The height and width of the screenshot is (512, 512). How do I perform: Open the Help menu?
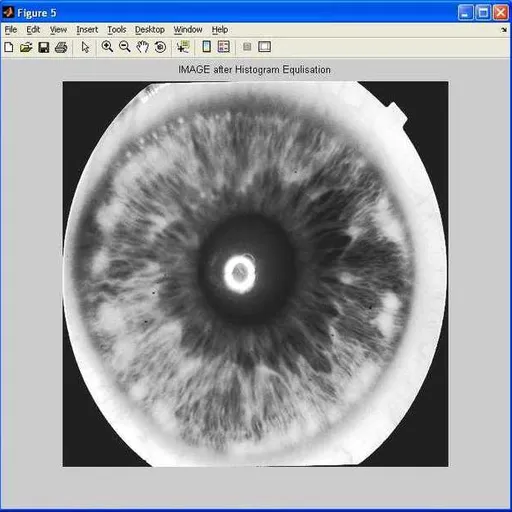point(220,30)
